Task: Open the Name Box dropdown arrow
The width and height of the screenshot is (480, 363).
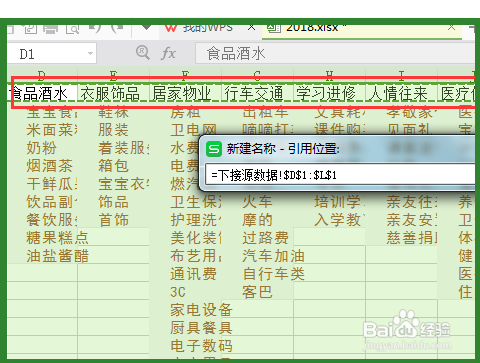Action: coord(90,53)
